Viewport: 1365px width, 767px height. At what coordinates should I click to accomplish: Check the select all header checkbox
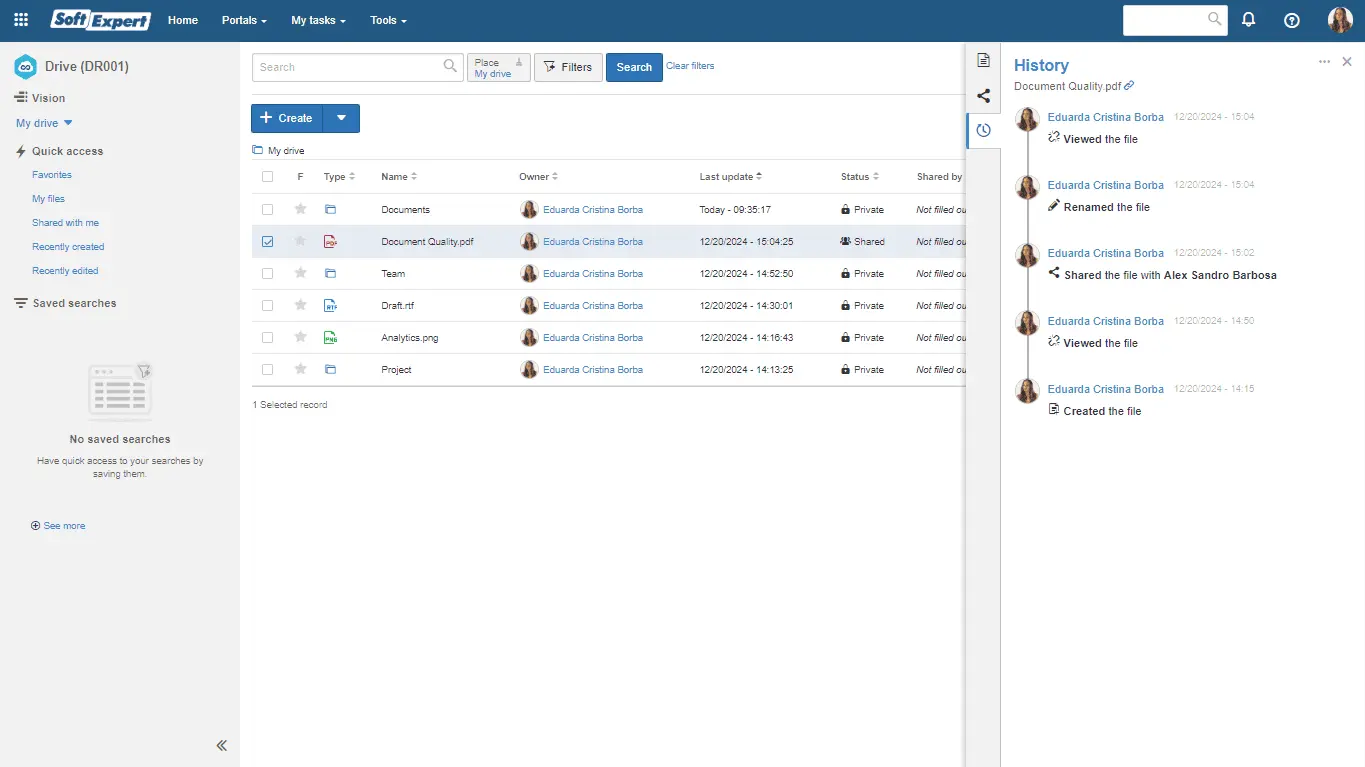click(x=267, y=177)
